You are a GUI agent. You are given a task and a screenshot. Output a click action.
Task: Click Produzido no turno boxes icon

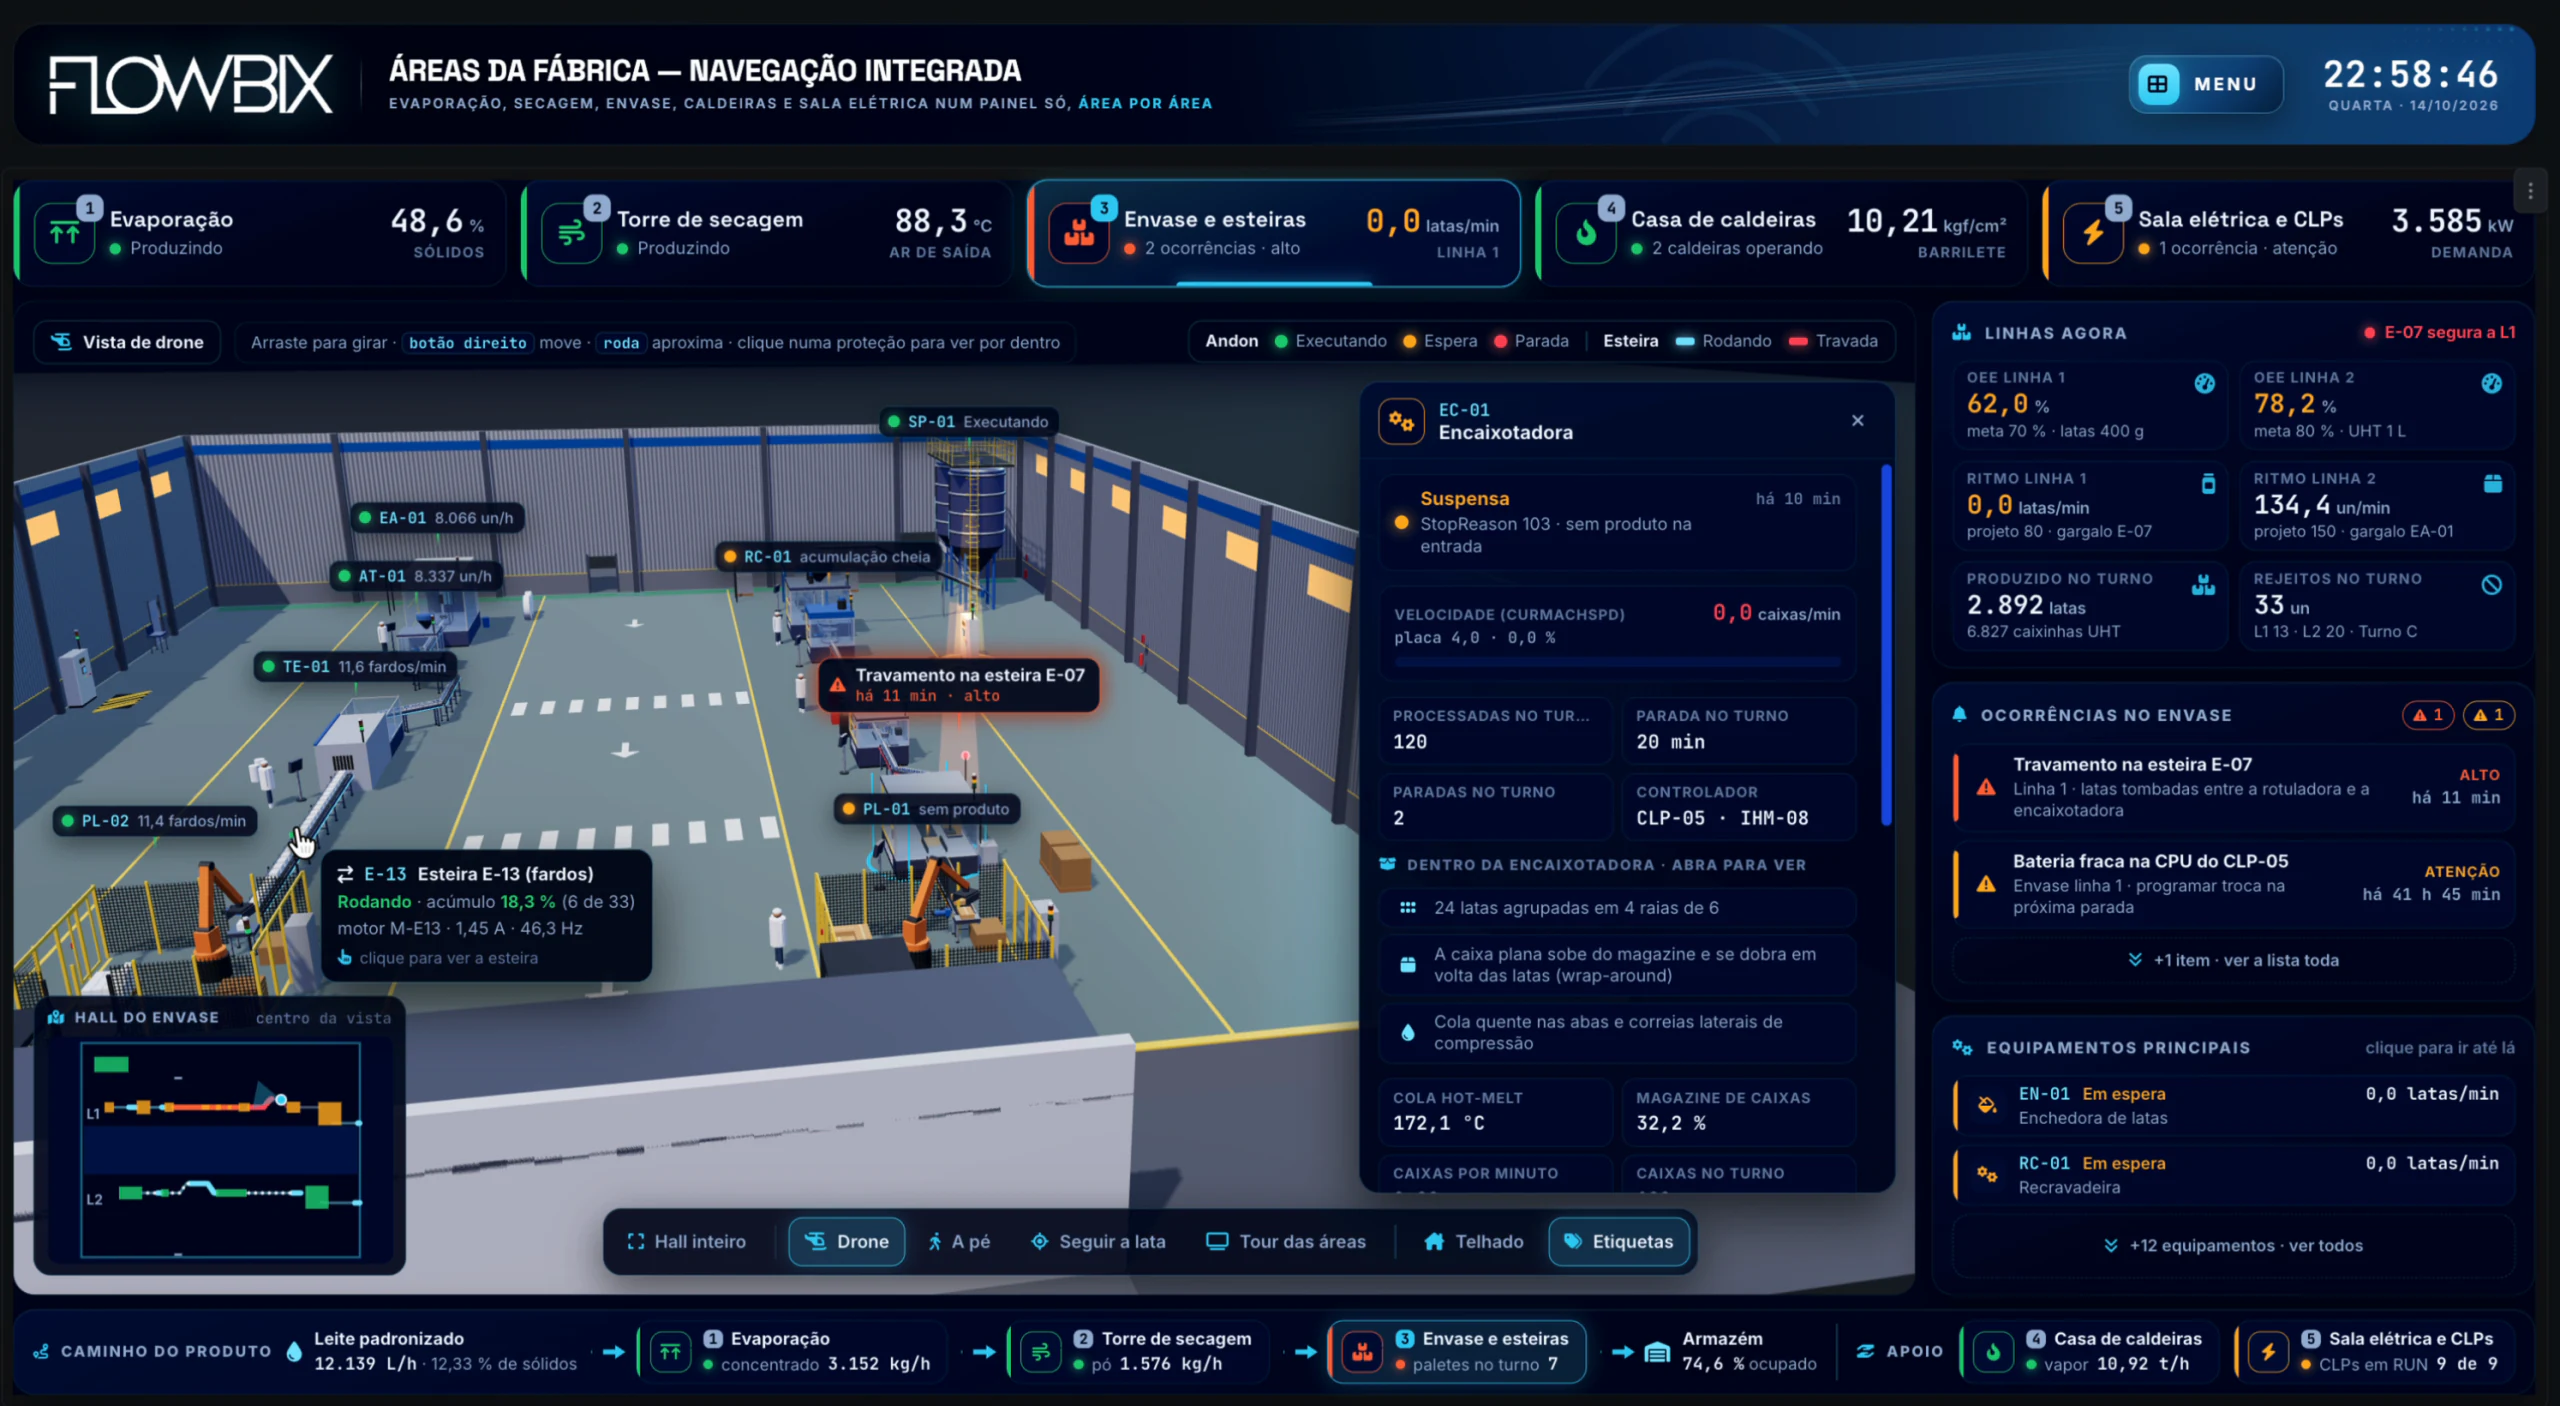click(2203, 585)
